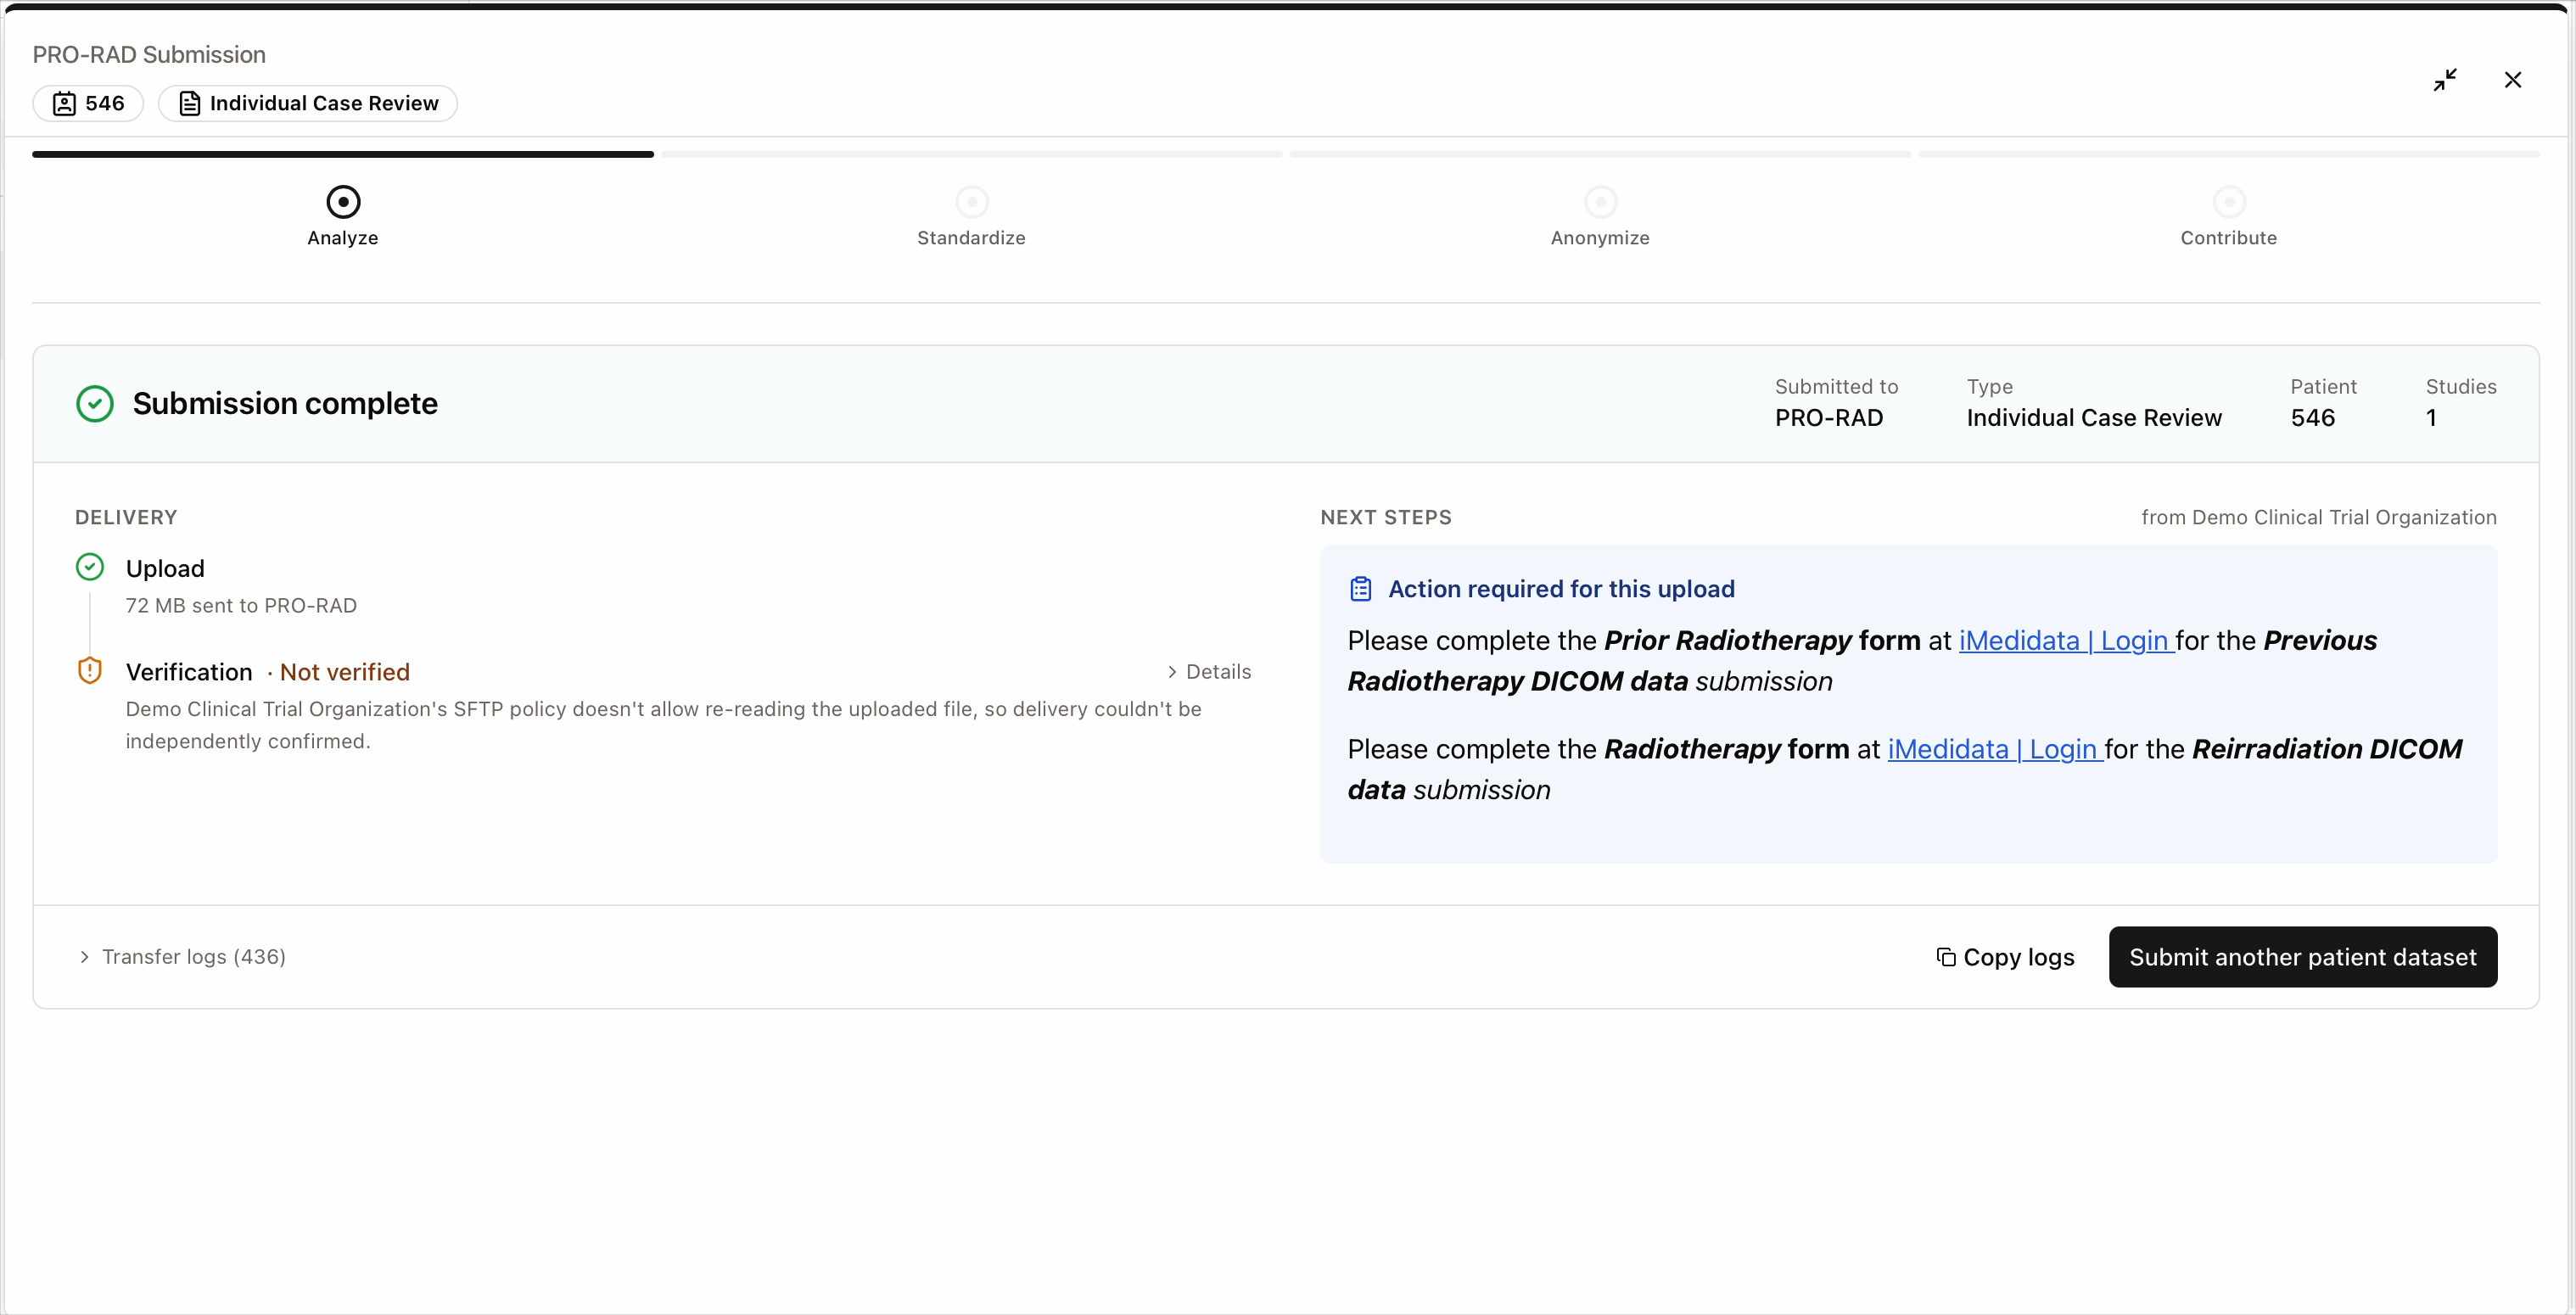
Task: Click the PRO-RAD value under Submitted to
Action: click(1829, 418)
